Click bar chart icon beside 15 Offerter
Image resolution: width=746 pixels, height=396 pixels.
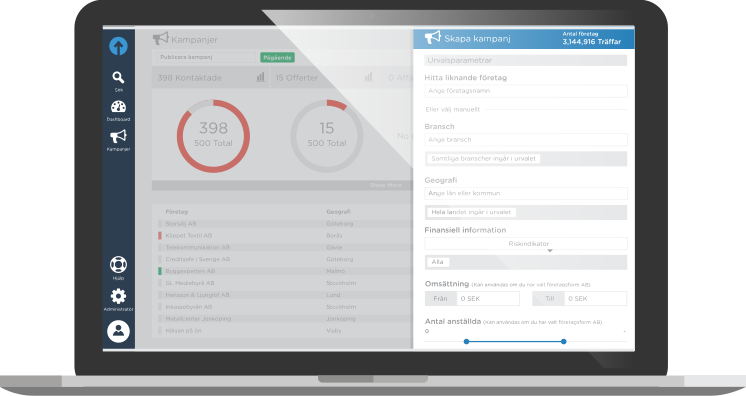pos(368,77)
